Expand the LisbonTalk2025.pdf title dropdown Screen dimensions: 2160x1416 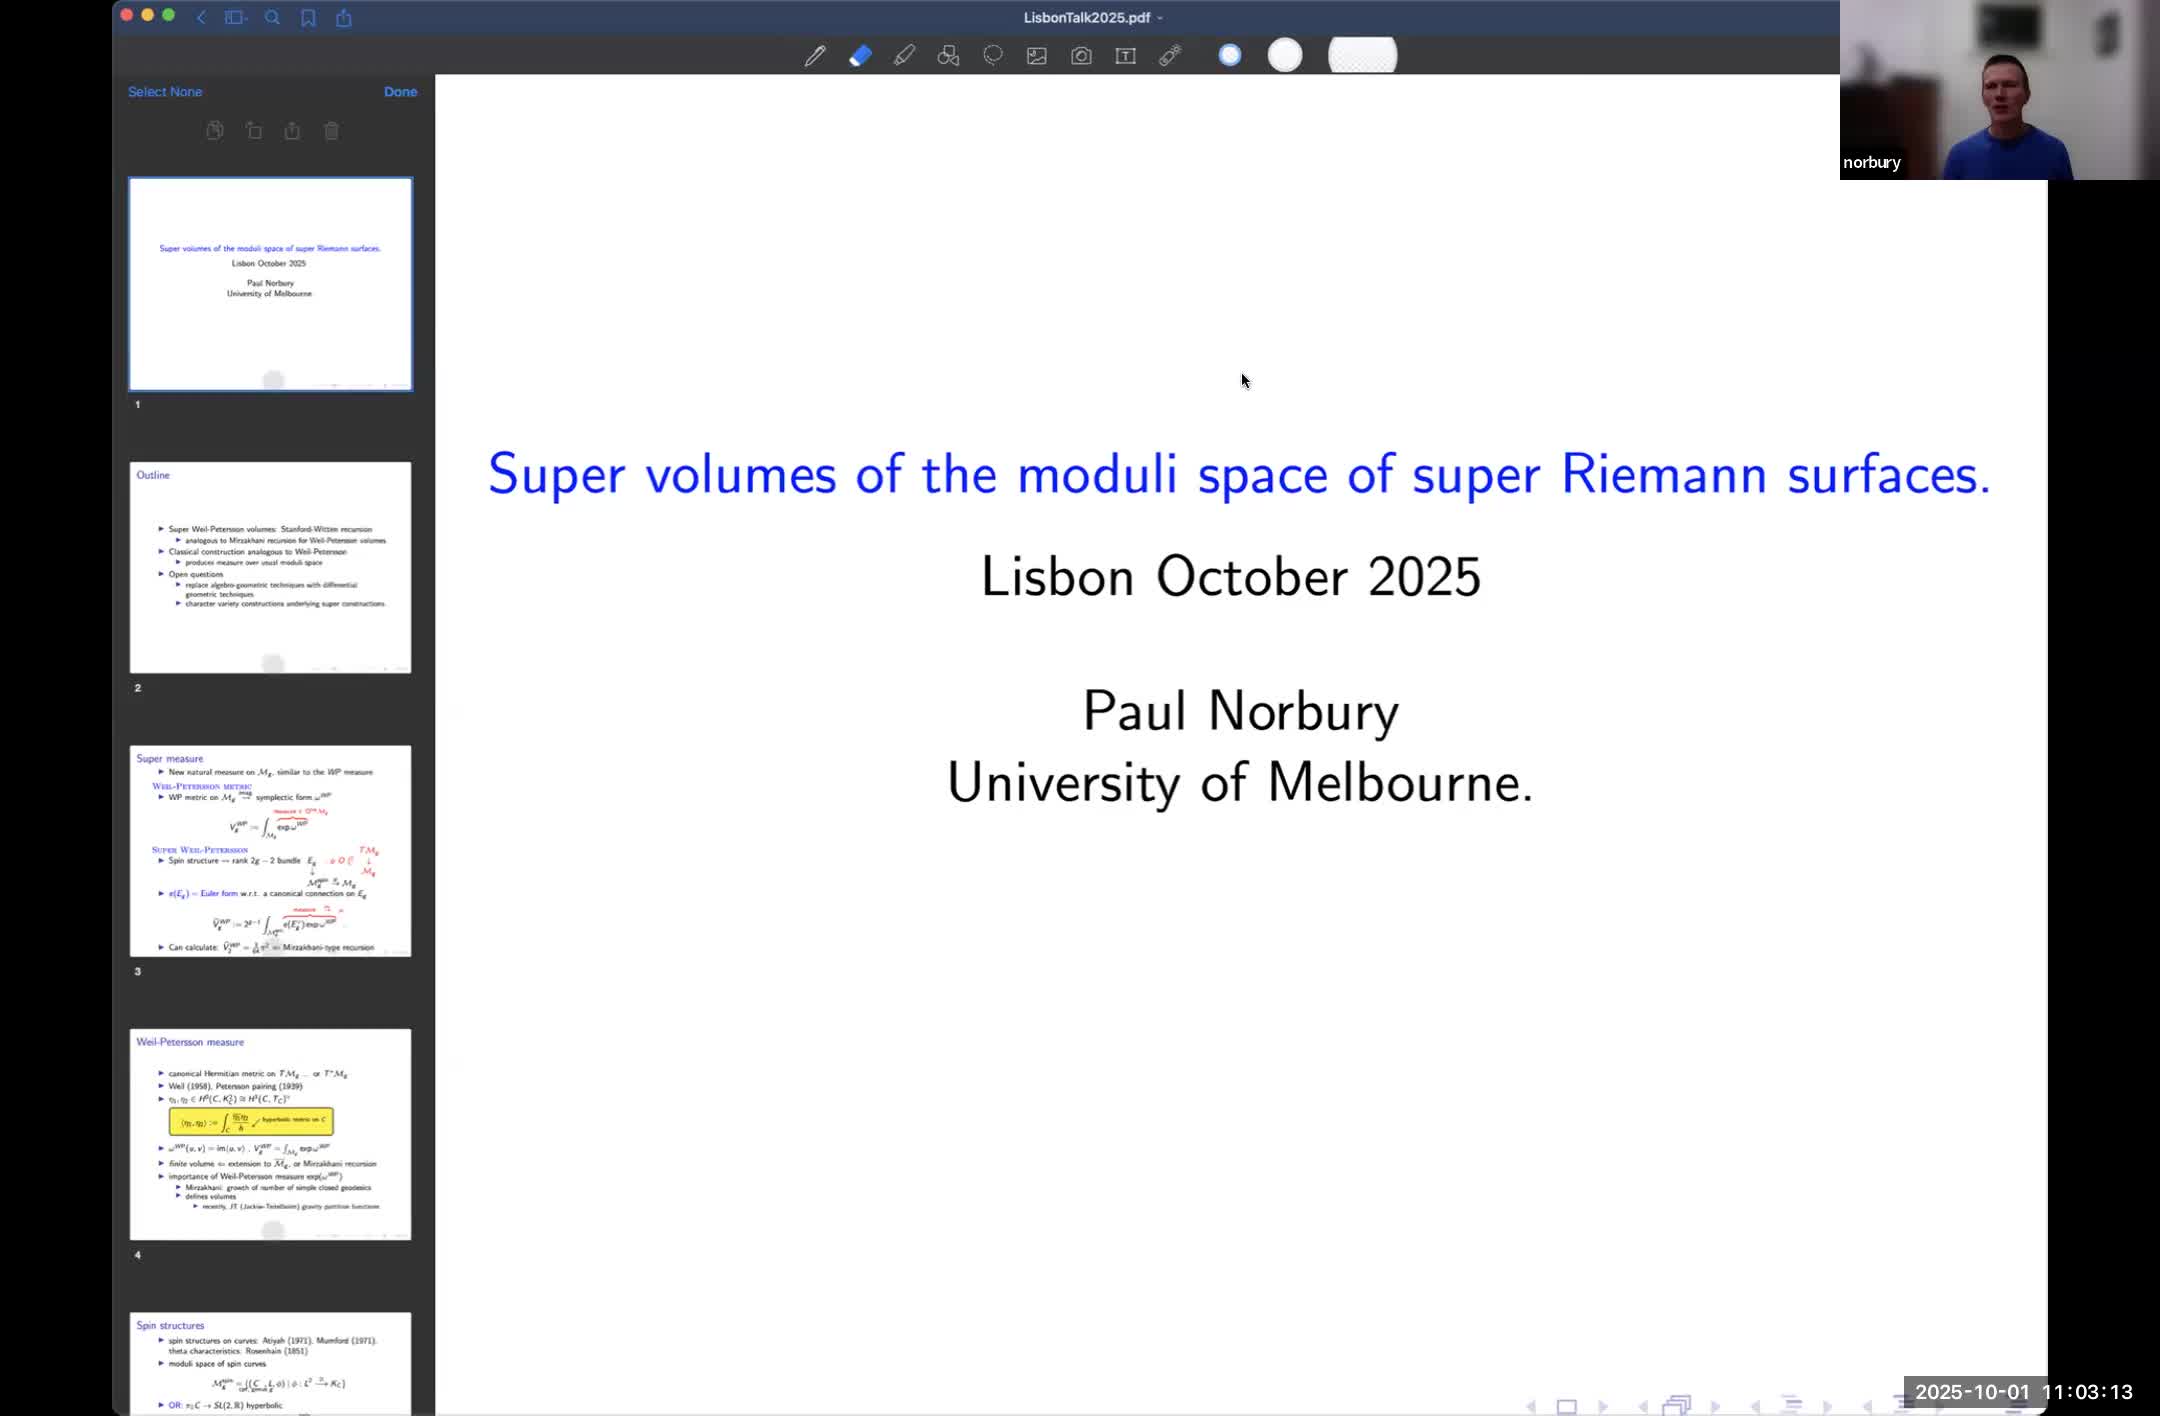[x=1160, y=18]
